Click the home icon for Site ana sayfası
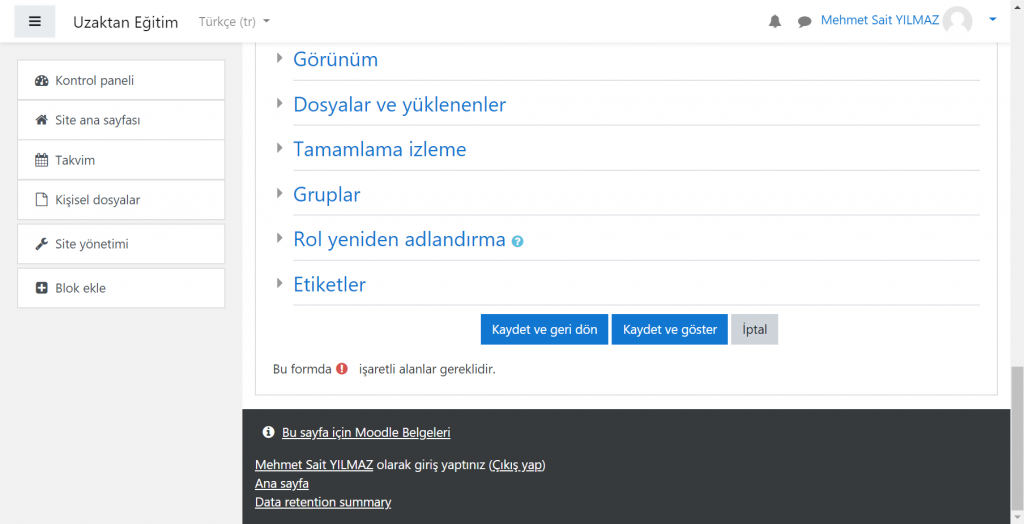This screenshot has width=1024, height=524. (42, 120)
